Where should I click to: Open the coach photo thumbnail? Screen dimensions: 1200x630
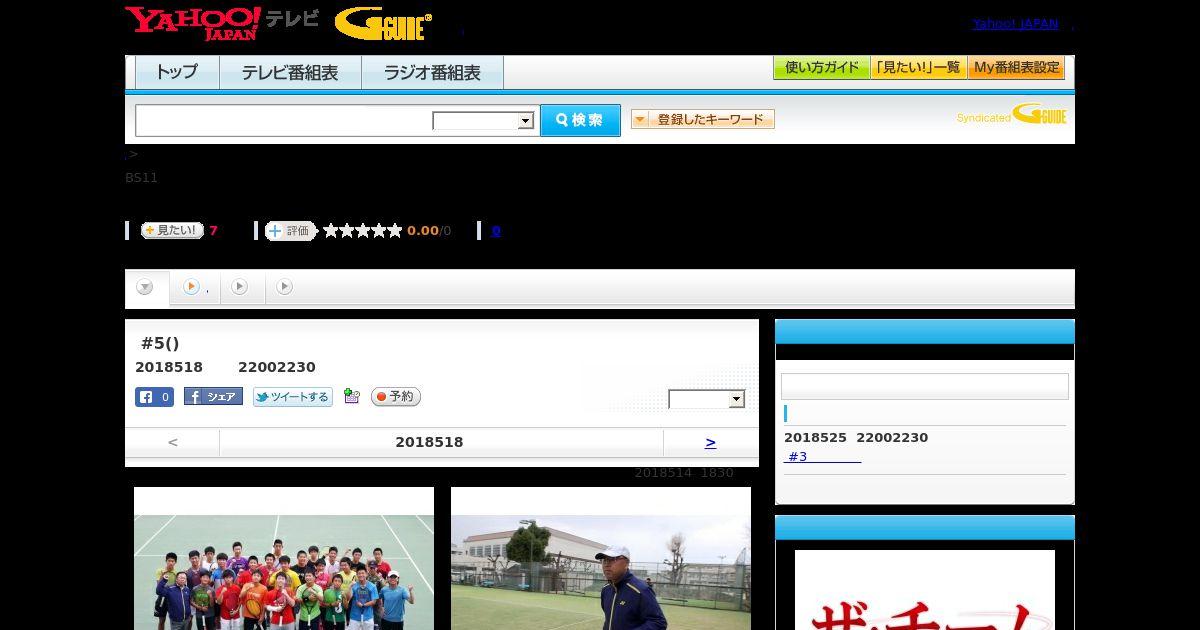(x=601, y=559)
